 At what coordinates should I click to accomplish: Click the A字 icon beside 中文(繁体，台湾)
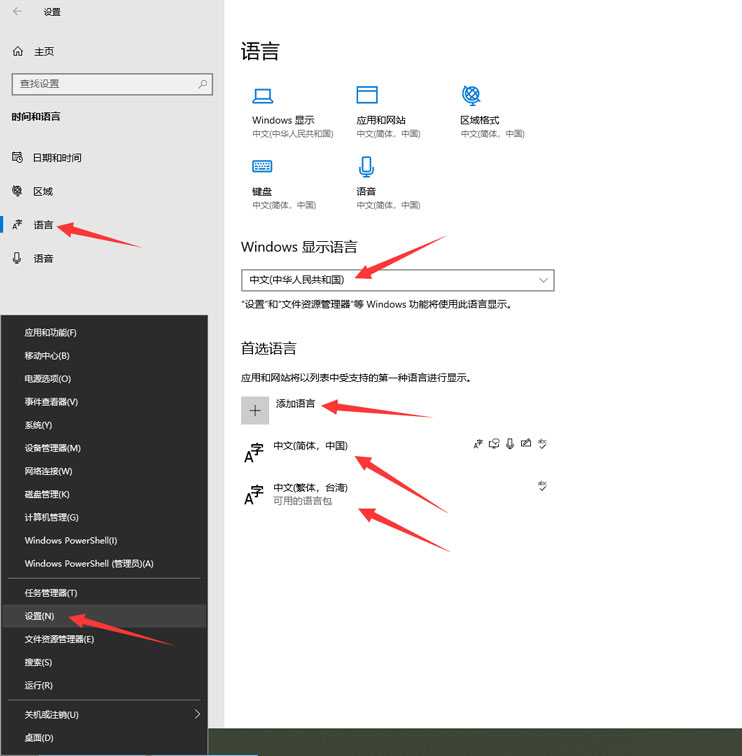point(254,495)
